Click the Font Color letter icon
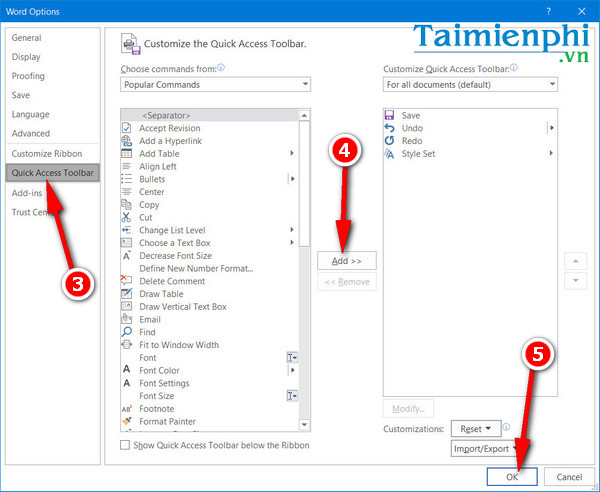Image resolution: width=600 pixels, height=492 pixels. pyautogui.click(x=126, y=370)
